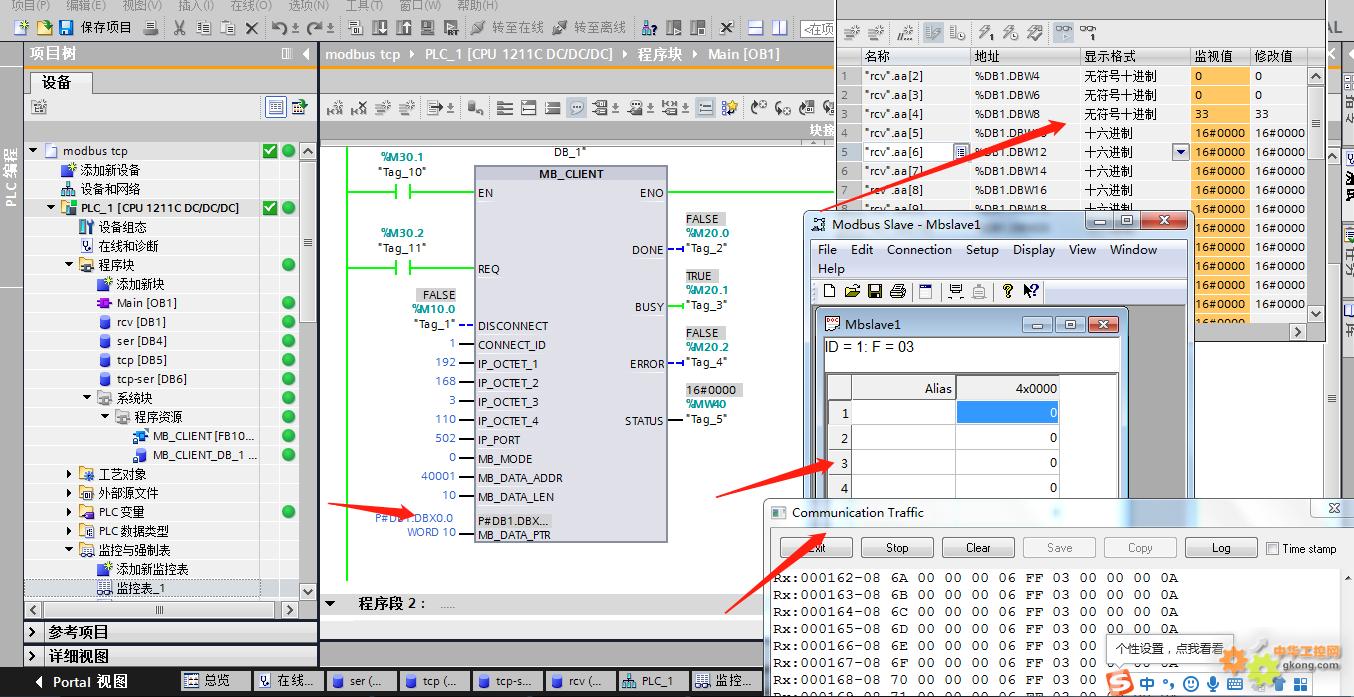Collapse the 项目树 panel with arrow
The image size is (1354, 697).
pyautogui.click(x=306, y=54)
